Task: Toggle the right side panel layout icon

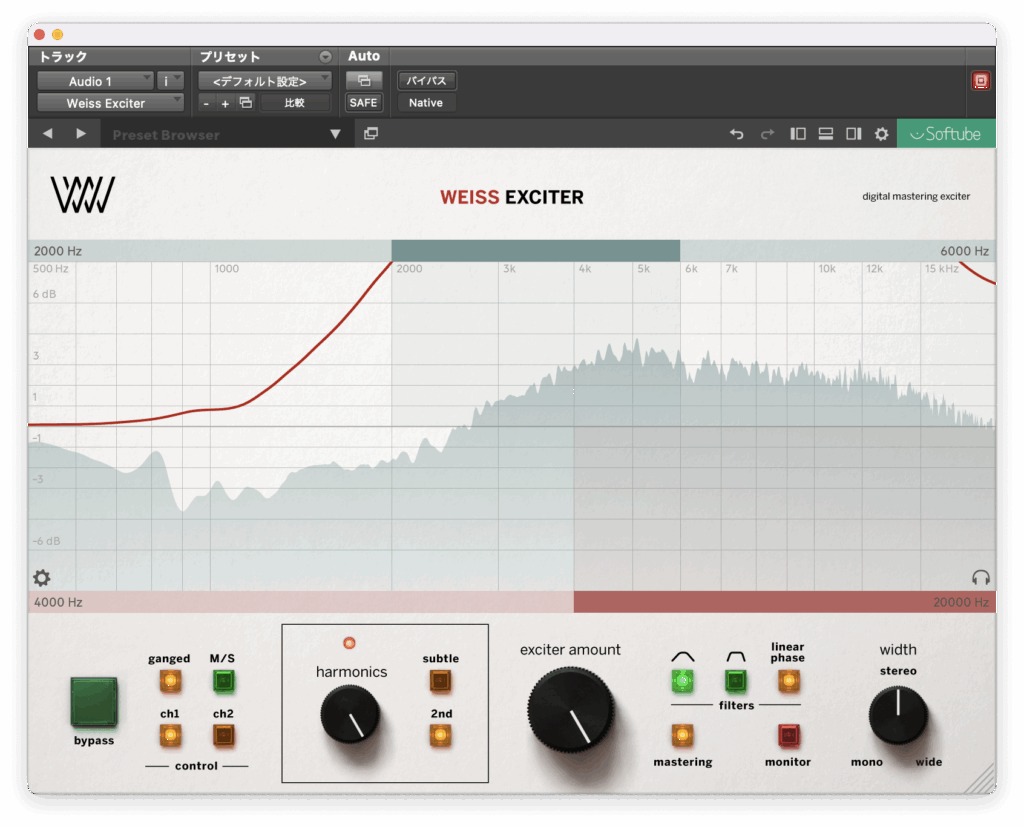Action: (x=854, y=134)
